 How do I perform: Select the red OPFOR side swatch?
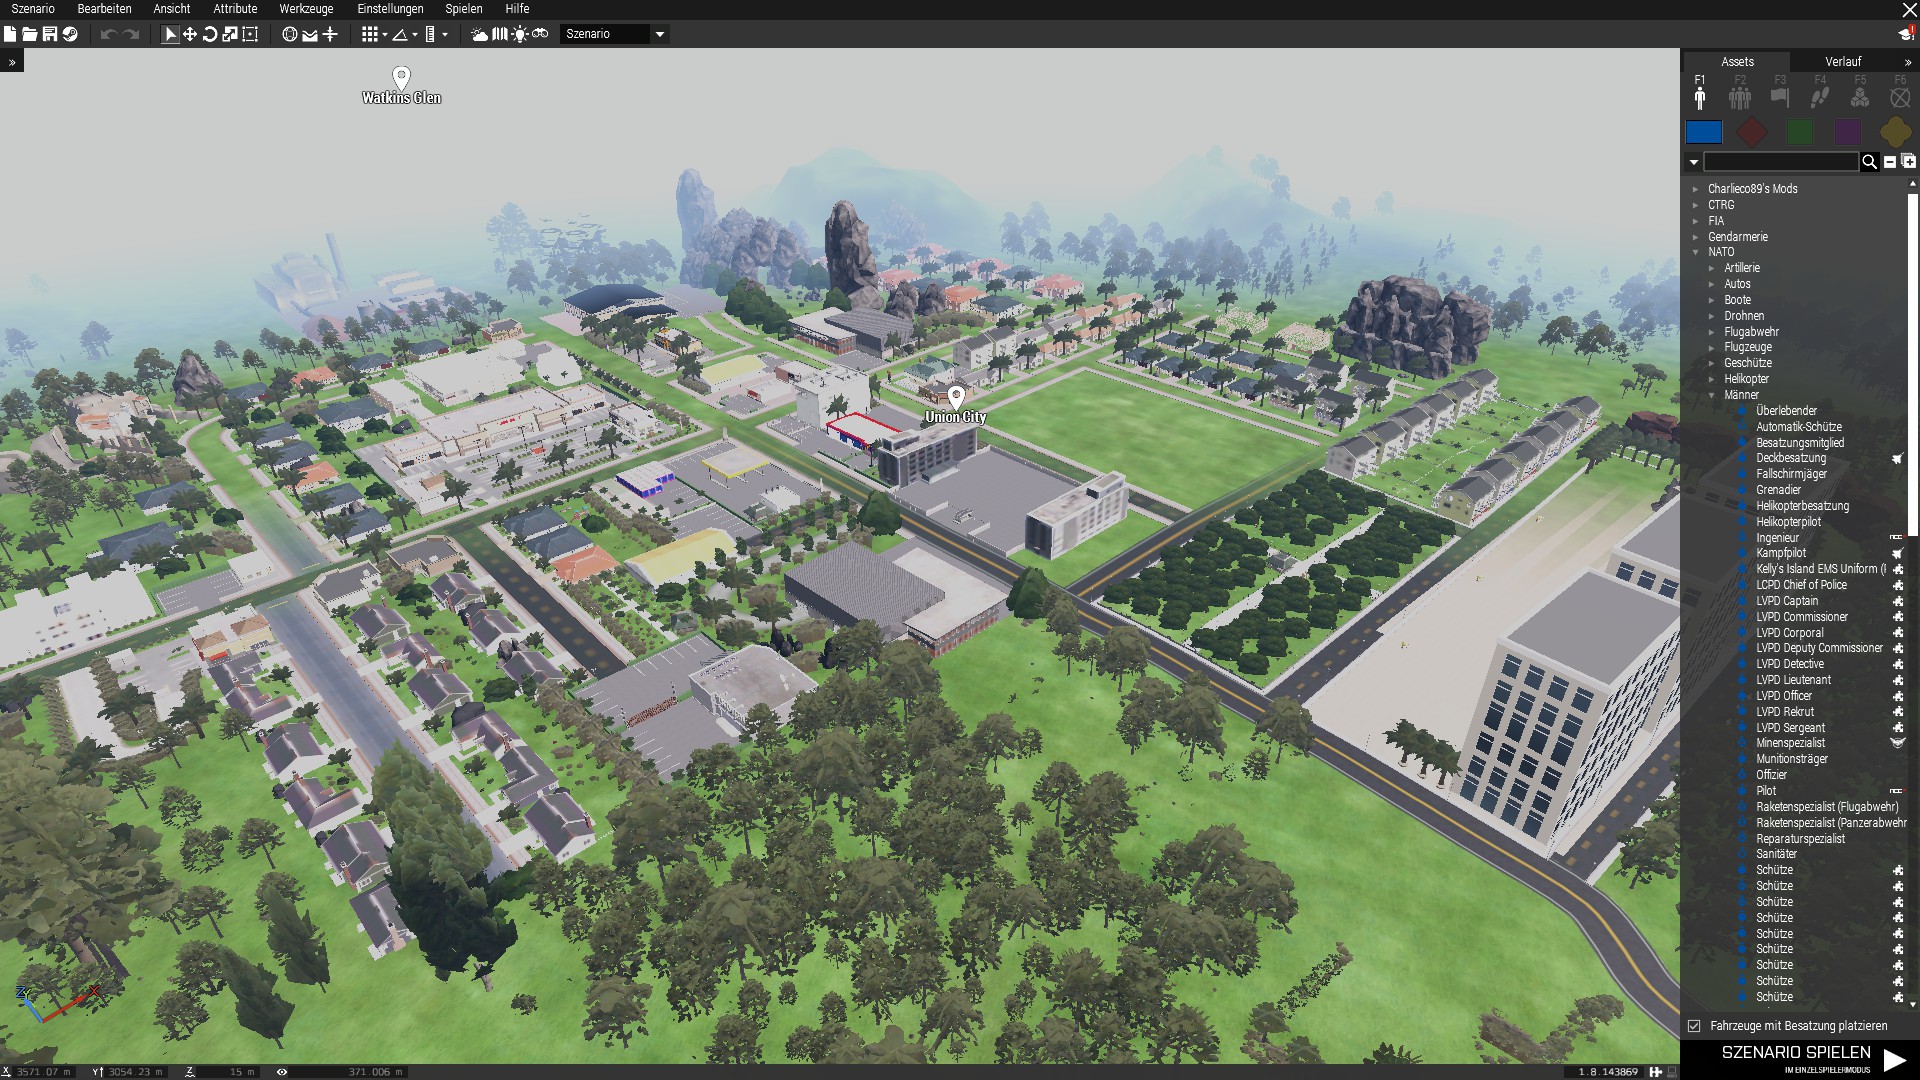tap(1751, 132)
